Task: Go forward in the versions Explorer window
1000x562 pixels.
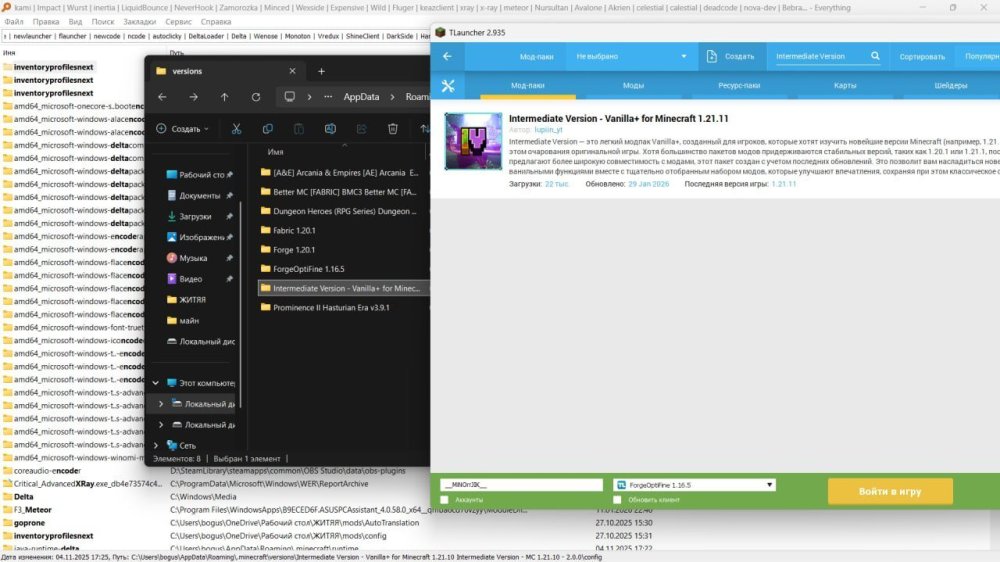Action: pos(193,97)
